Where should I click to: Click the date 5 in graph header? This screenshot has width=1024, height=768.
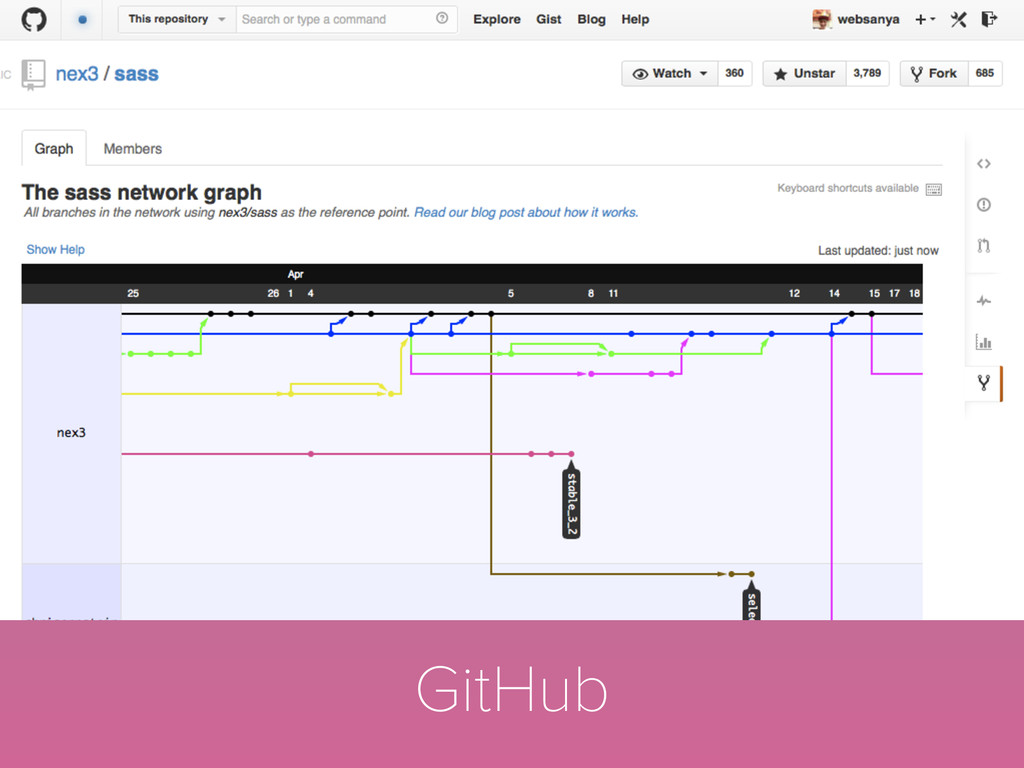click(511, 293)
